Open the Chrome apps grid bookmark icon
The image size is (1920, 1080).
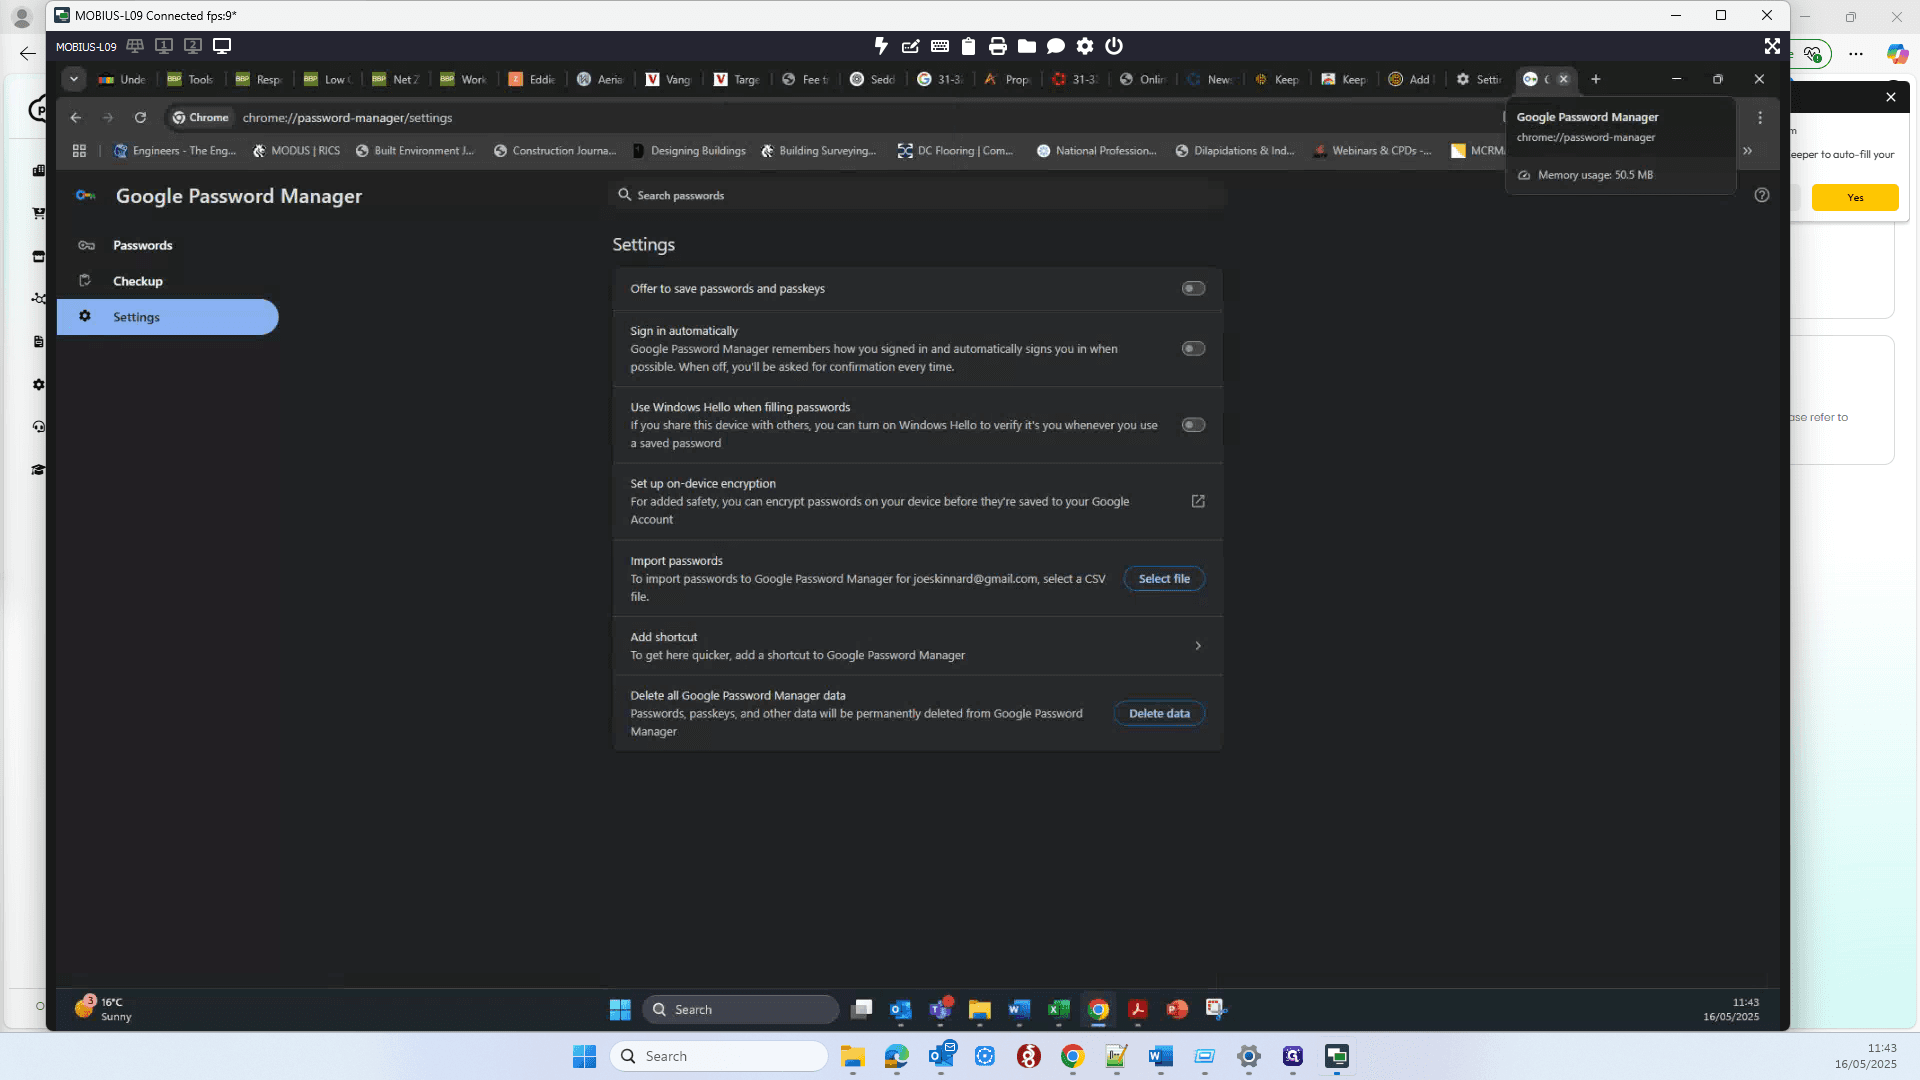(79, 151)
